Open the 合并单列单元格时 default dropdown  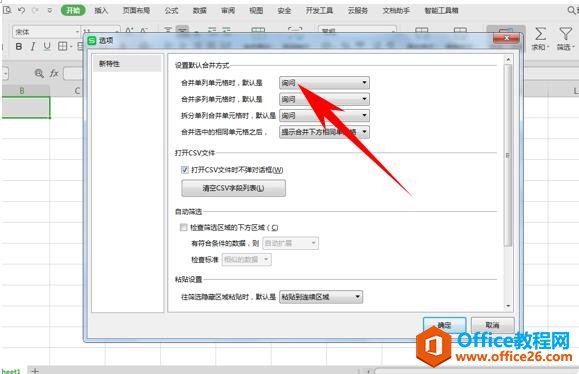(x=324, y=83)
